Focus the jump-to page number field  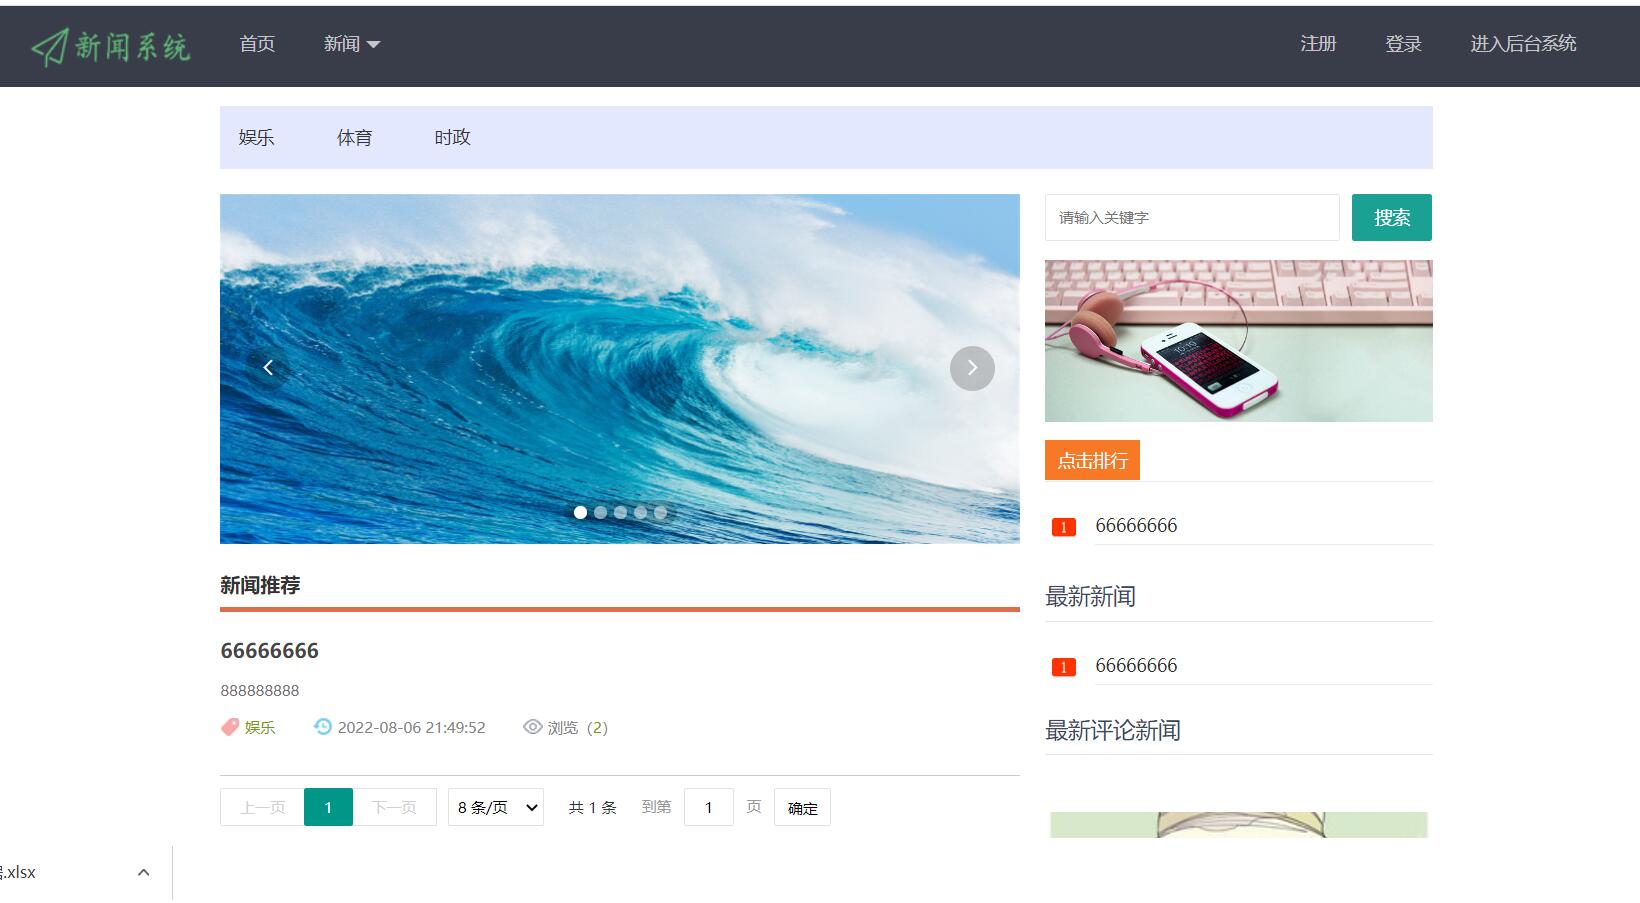[709, 807]
